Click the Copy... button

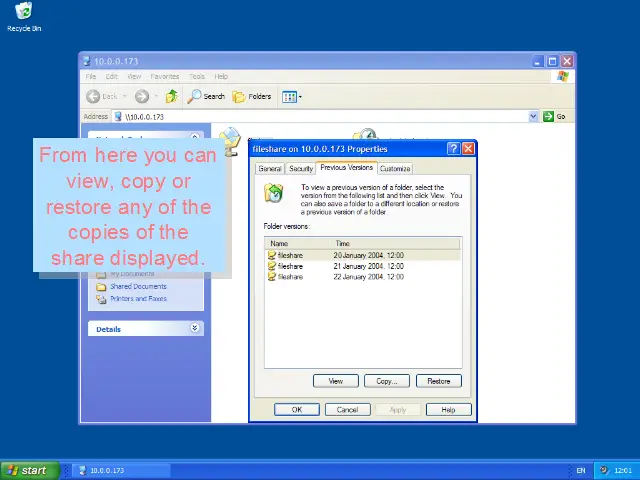tap(387, 381)
